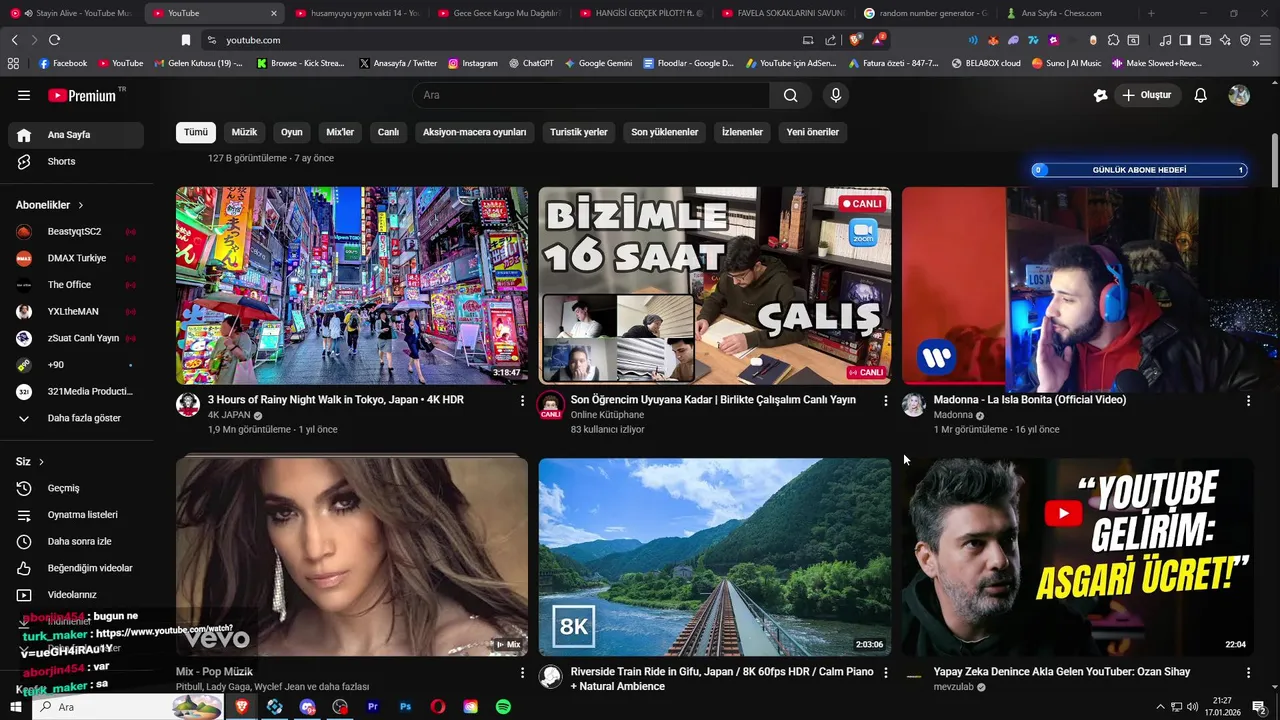Show more bookmarks overflow chevron
The width and height of the screenshot is (1280, 720).
pos(1256,63)
